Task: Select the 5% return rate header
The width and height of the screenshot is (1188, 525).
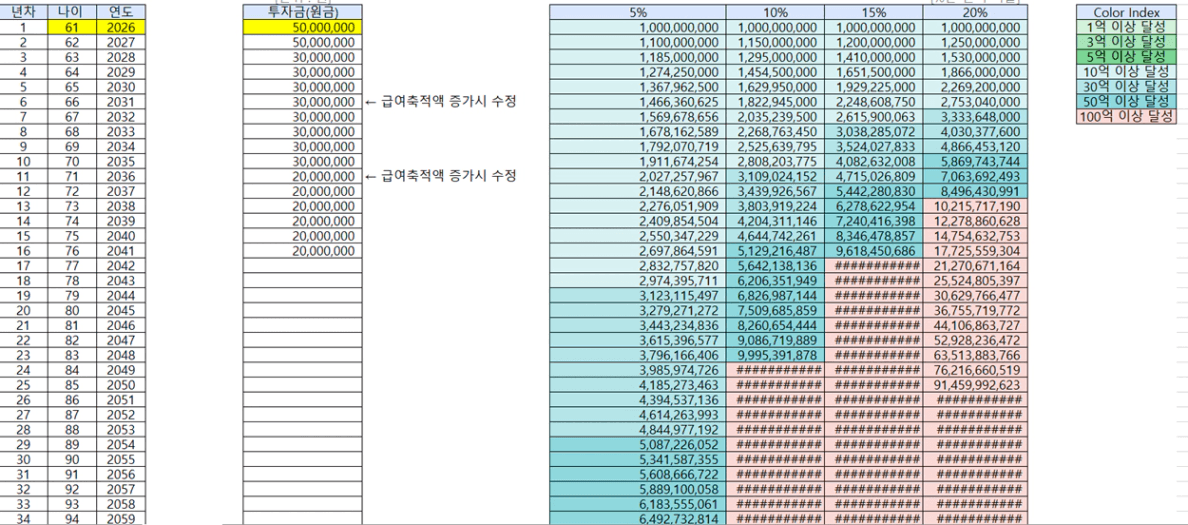Action: [x=636, y=12]
